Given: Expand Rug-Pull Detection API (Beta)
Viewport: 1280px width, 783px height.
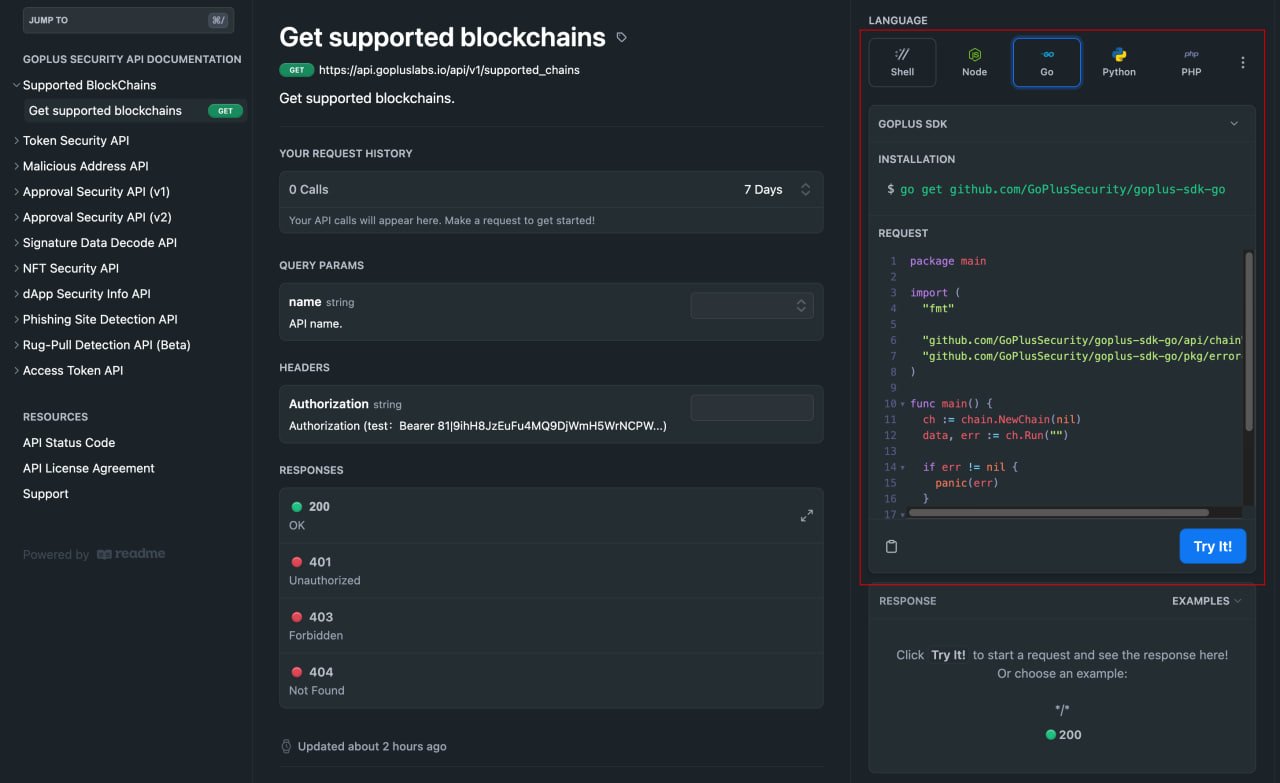Looking at the screenshot, I should (17, 345).
